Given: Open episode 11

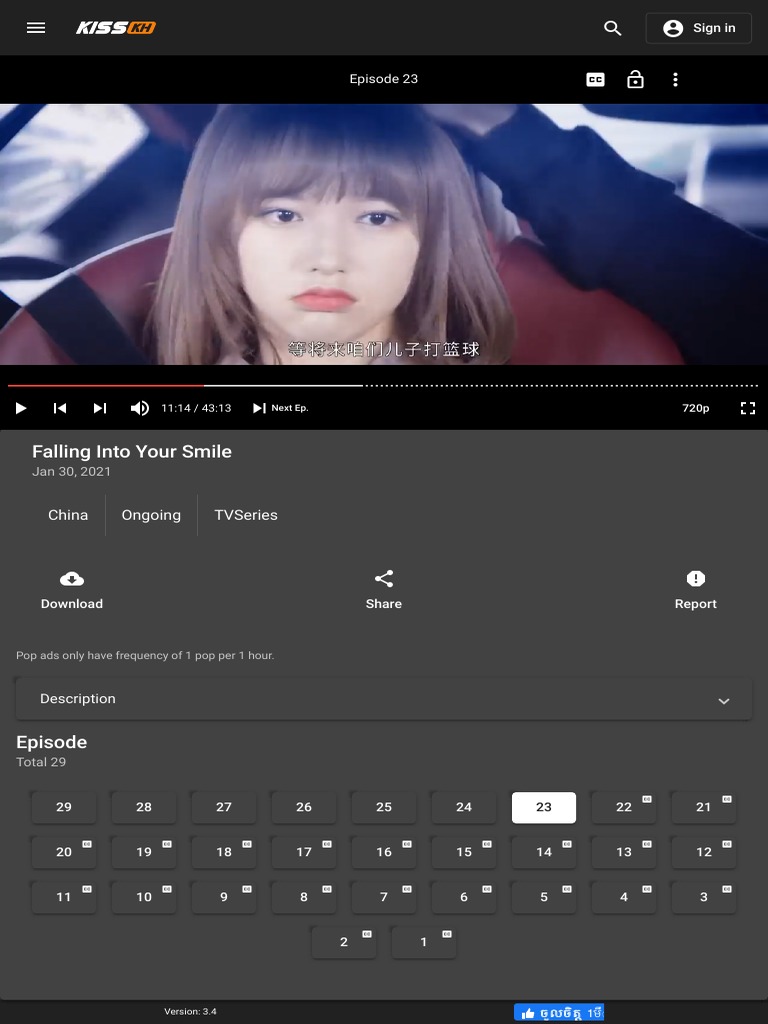Looking at the screenshot, I should (64, 897).
